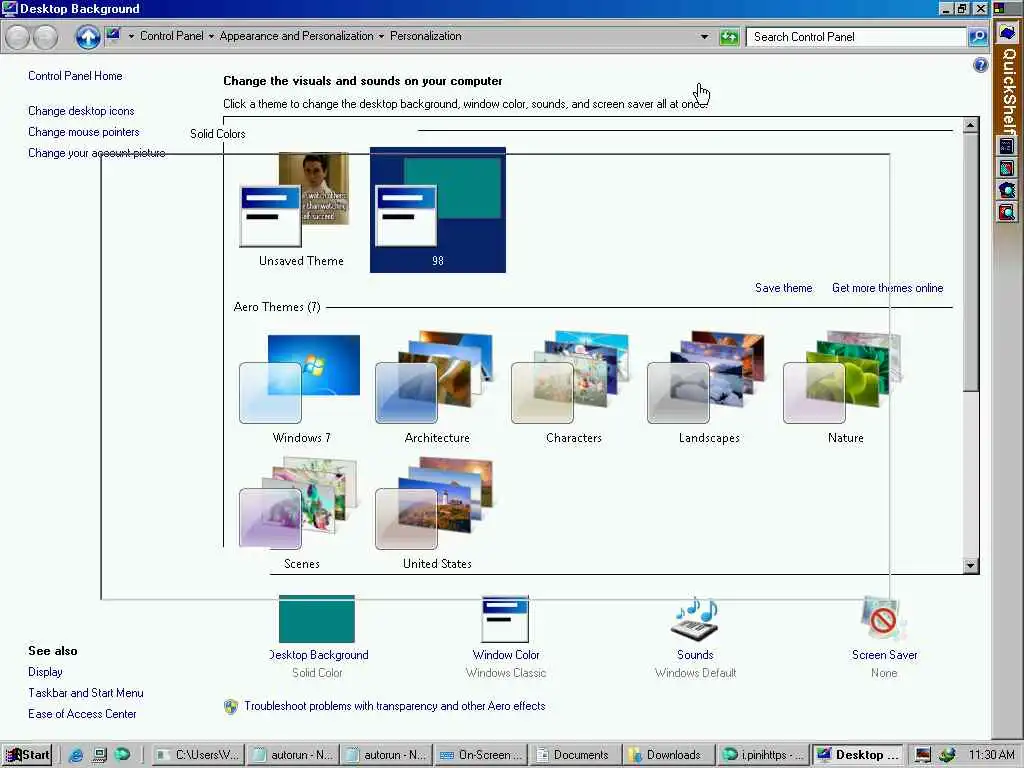Click the search magnifier button
This screenshot has width=1024, height=768.
click(x=978, y=37)
